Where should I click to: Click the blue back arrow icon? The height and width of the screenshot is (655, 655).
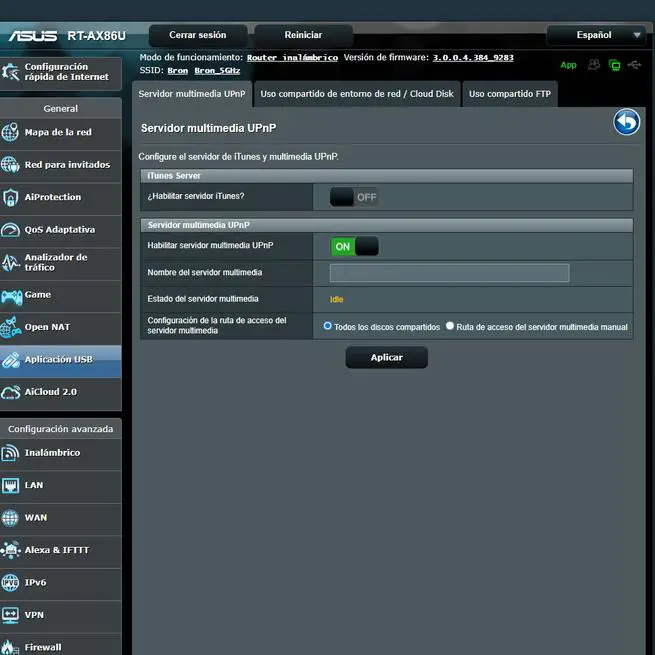(x=626, y=122)
